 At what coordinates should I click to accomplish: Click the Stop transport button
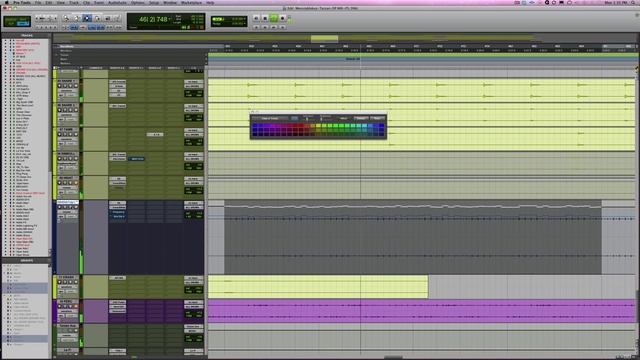tap(265, 18)
